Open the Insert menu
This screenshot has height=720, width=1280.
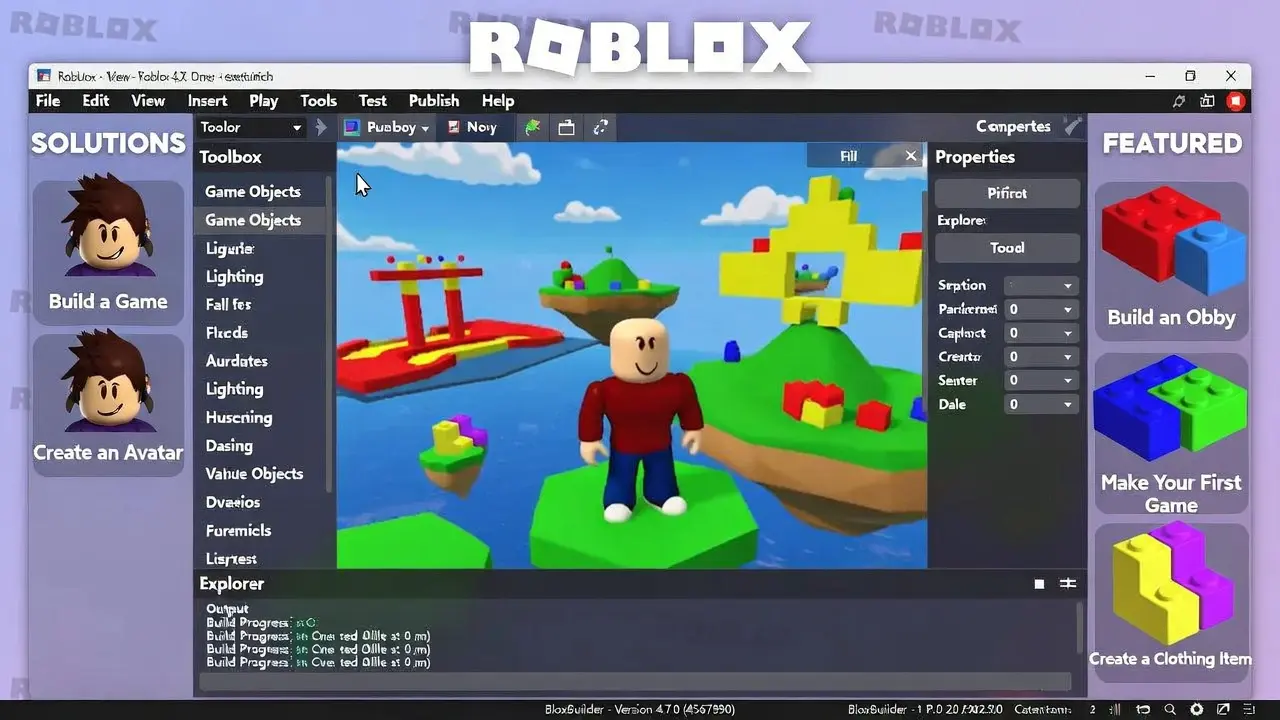tap(207, 101)
